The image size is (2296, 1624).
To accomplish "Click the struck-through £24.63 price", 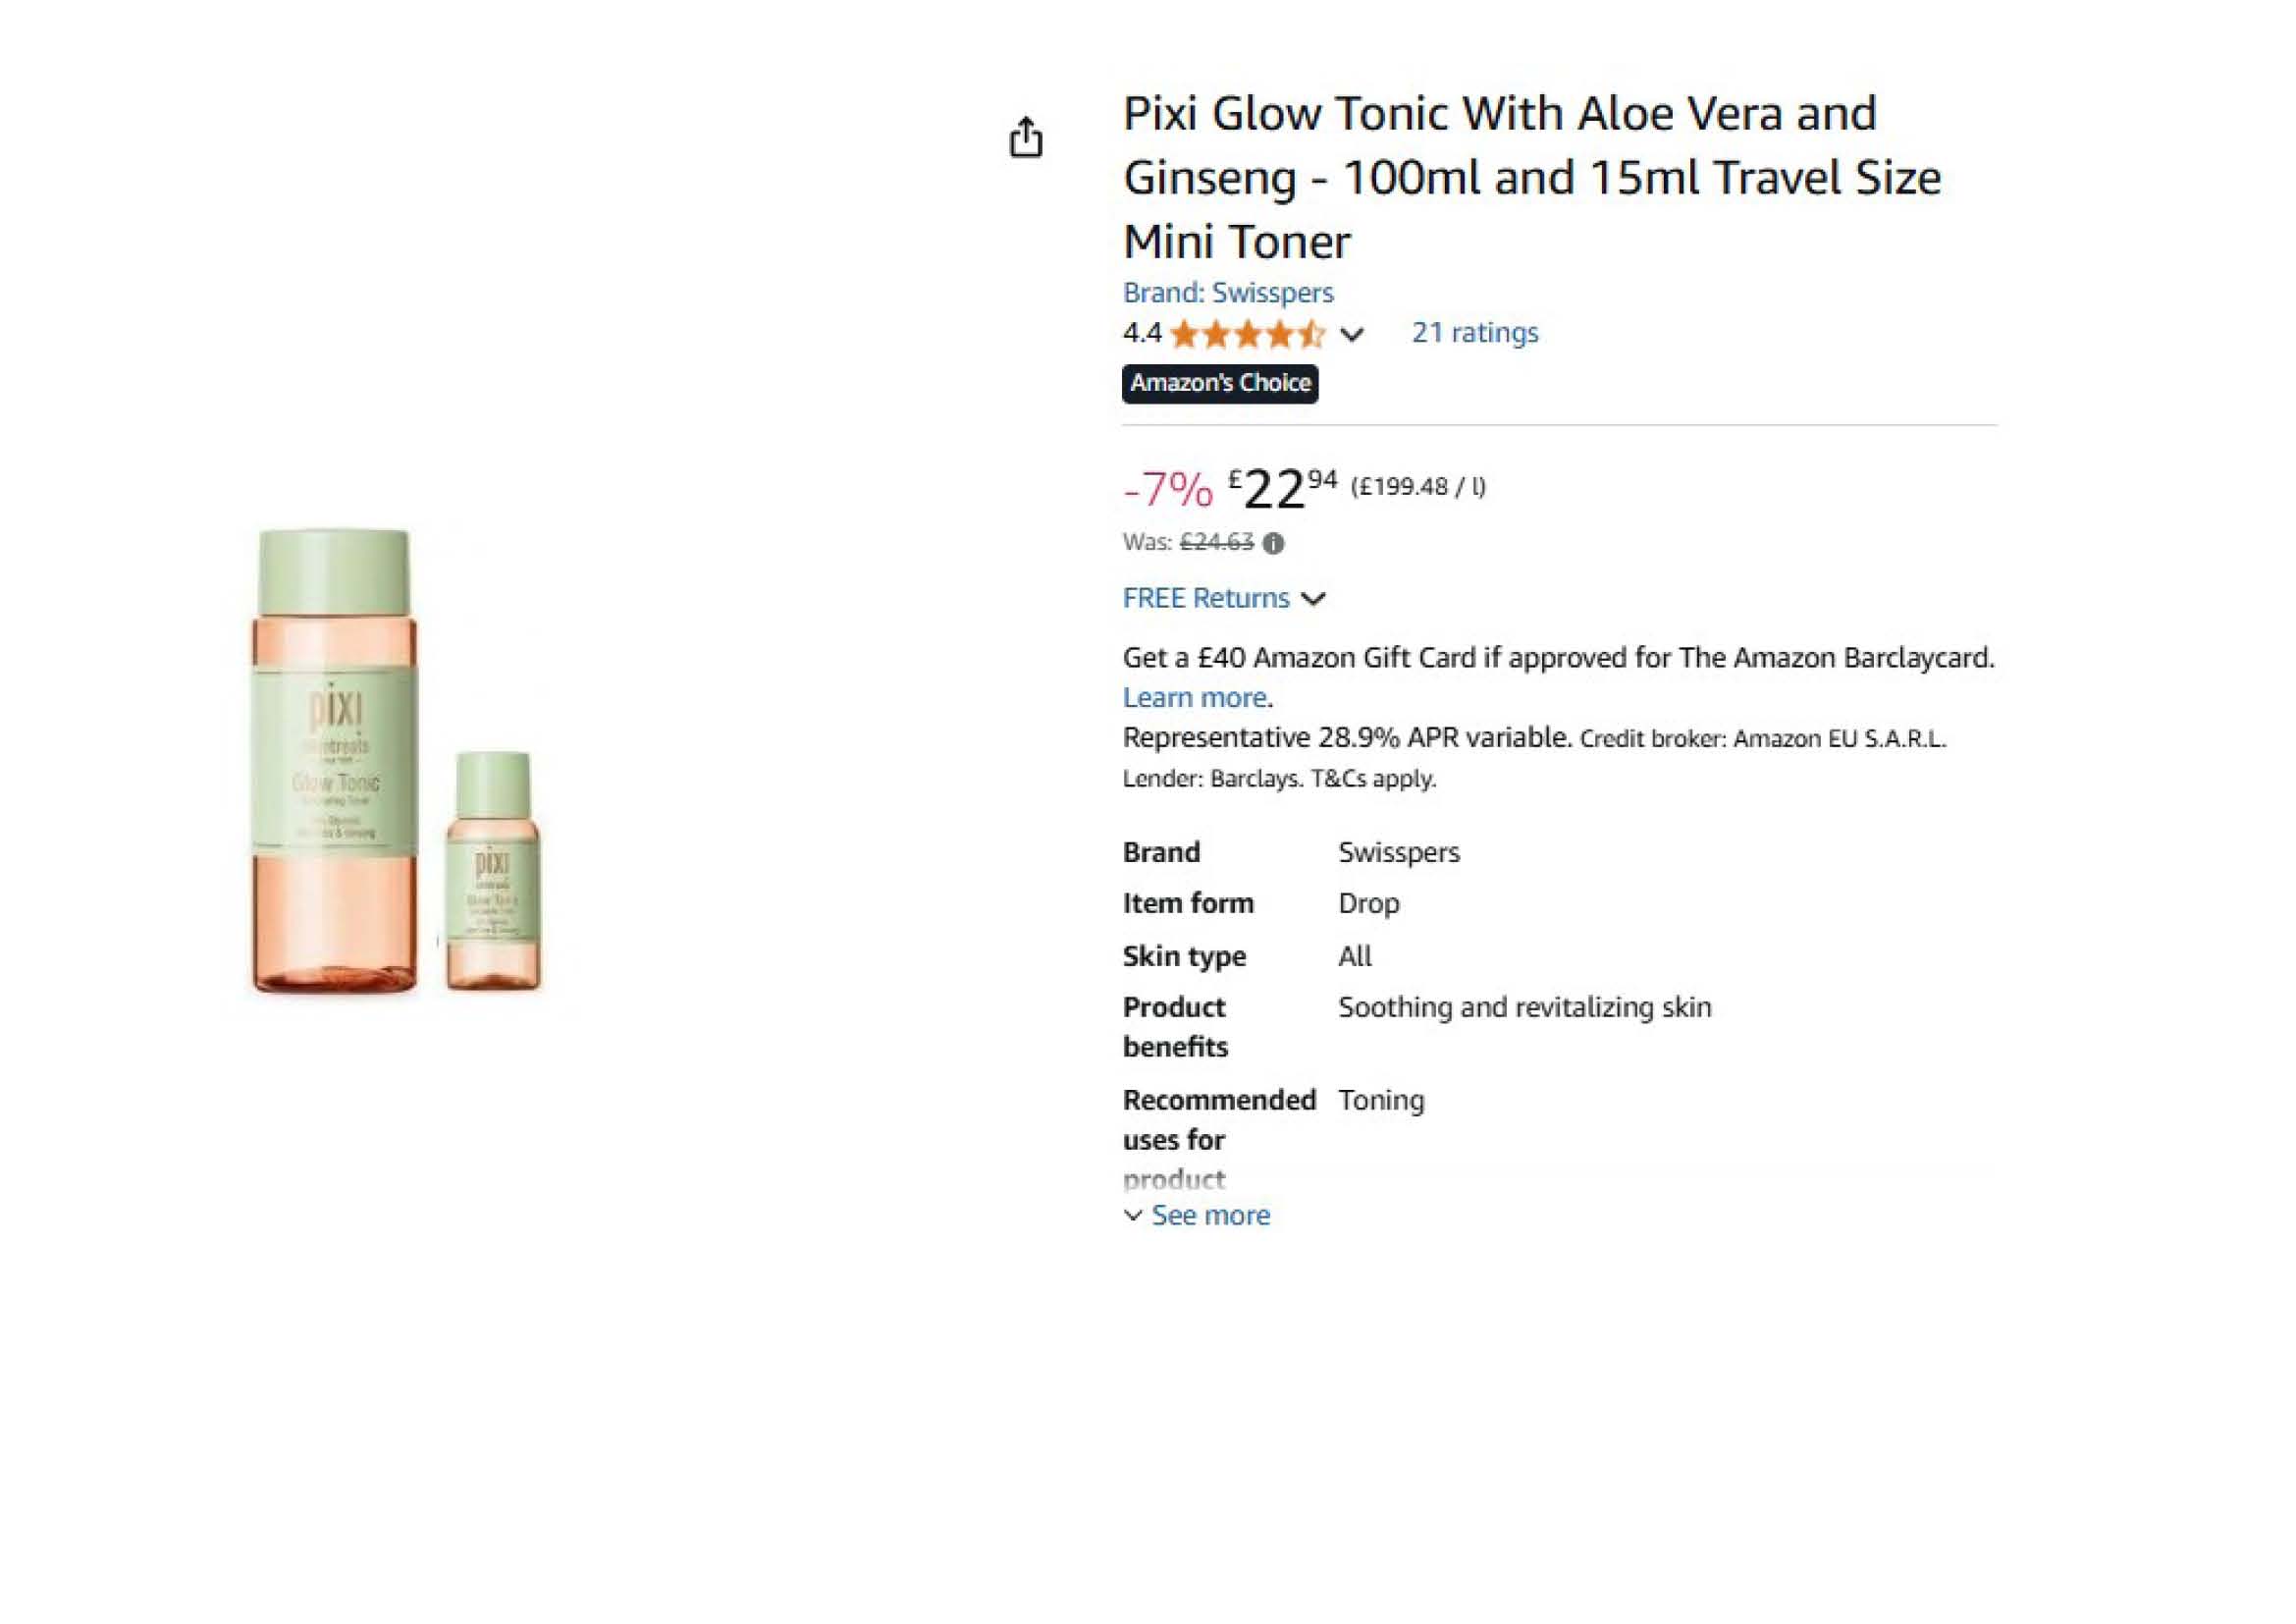I will tap(1216, 542).
